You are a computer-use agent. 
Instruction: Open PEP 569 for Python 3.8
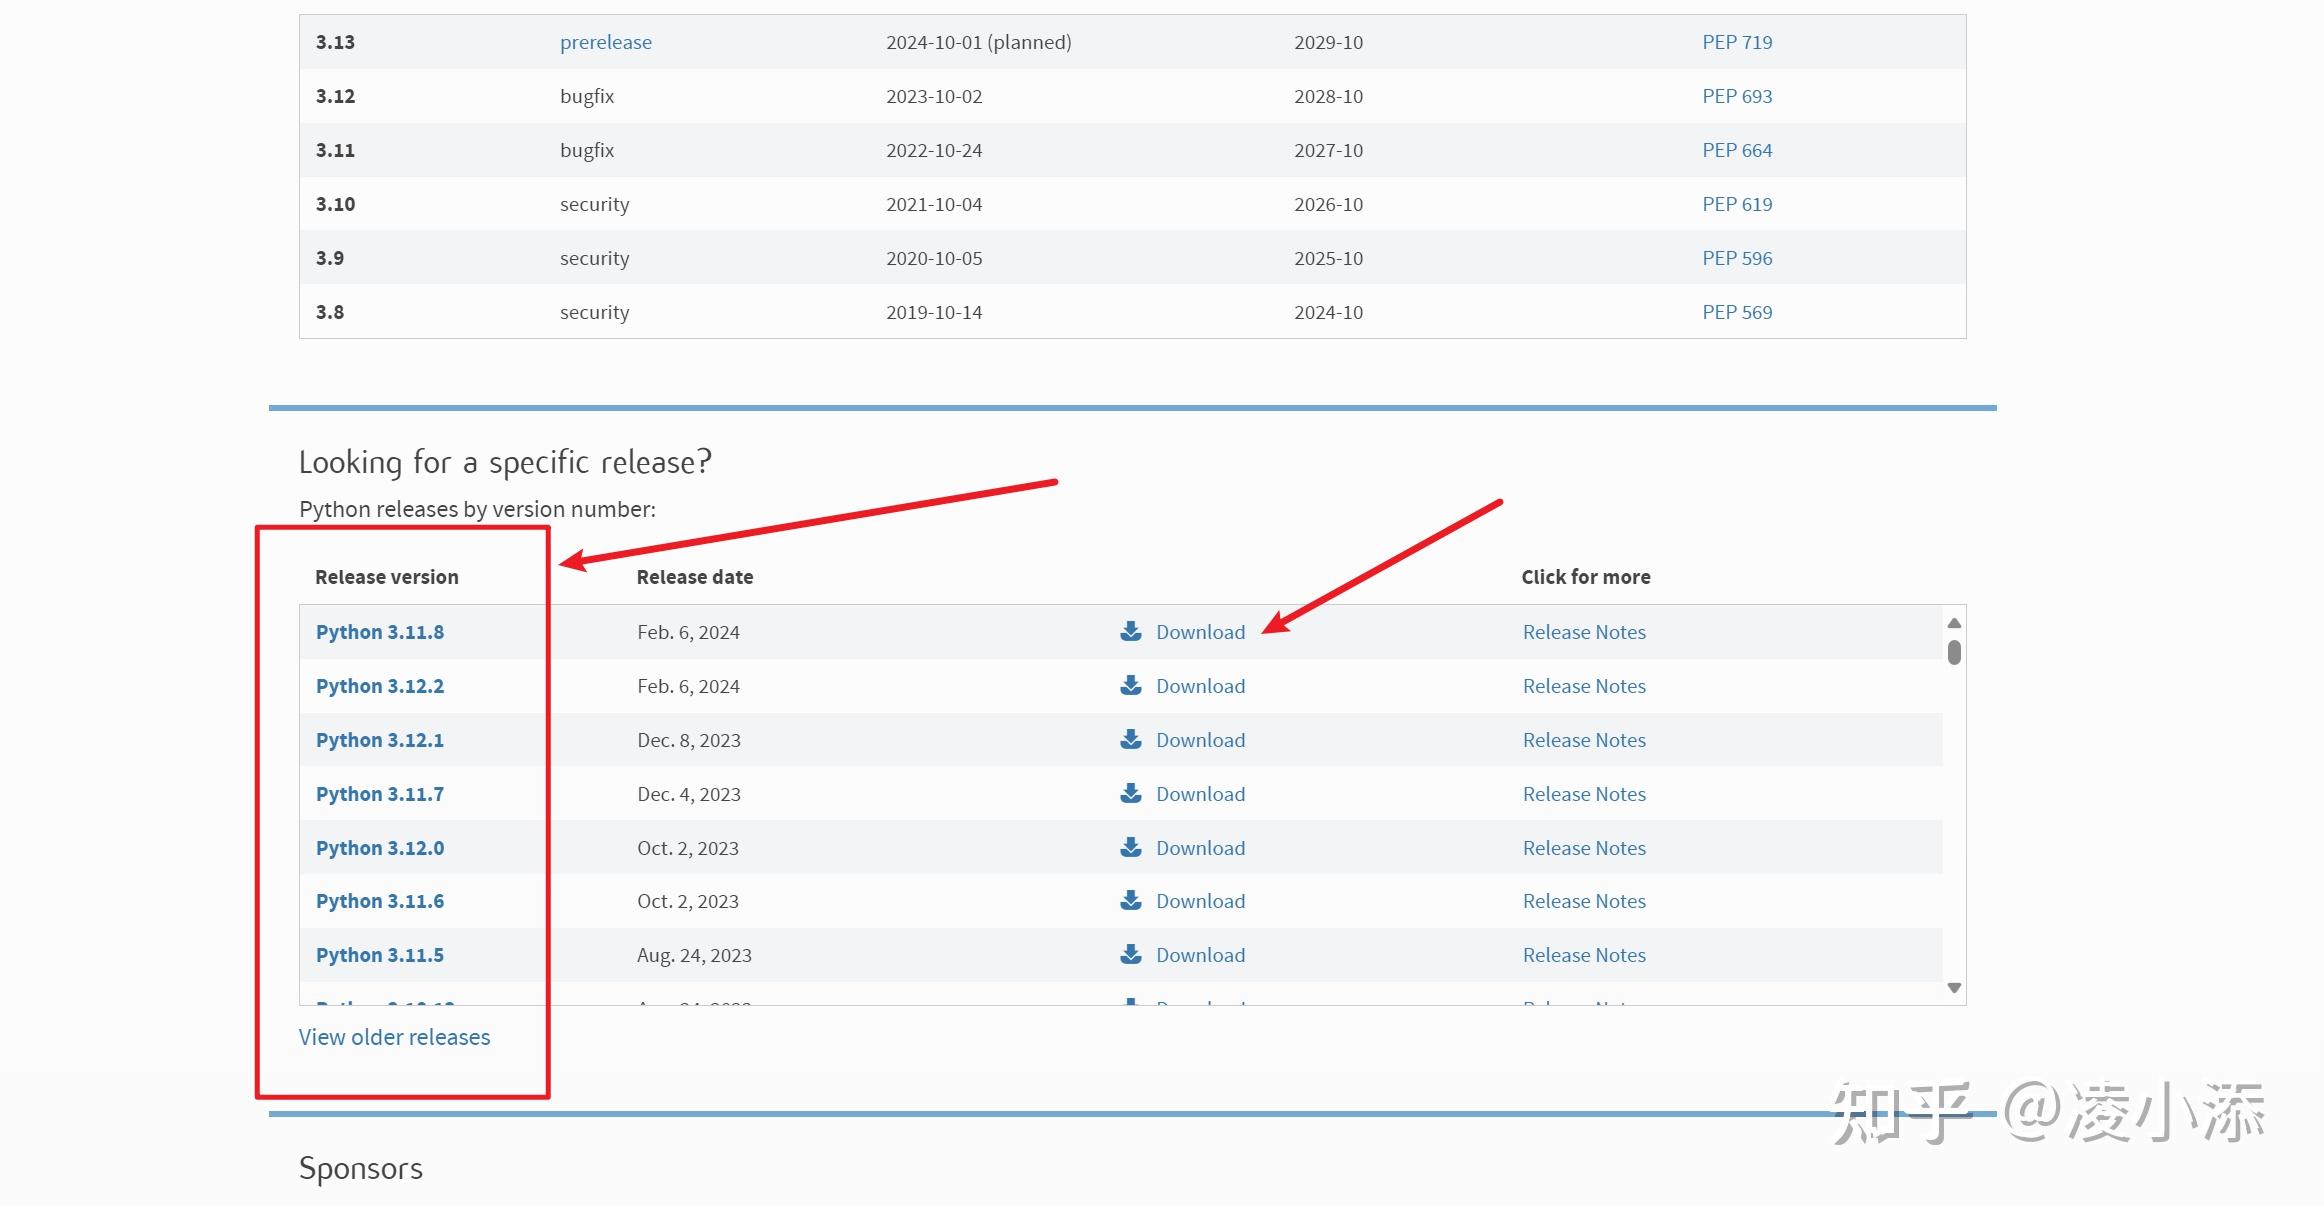click(x=1737, y=312)
